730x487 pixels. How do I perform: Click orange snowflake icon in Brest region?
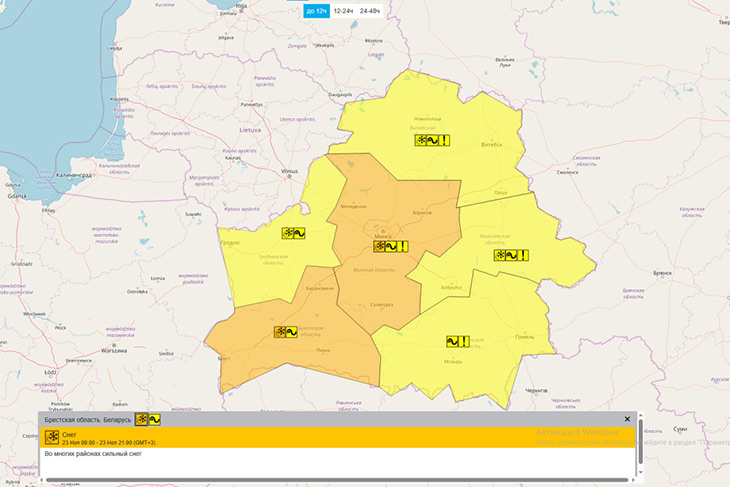click(x=280, y=332)
